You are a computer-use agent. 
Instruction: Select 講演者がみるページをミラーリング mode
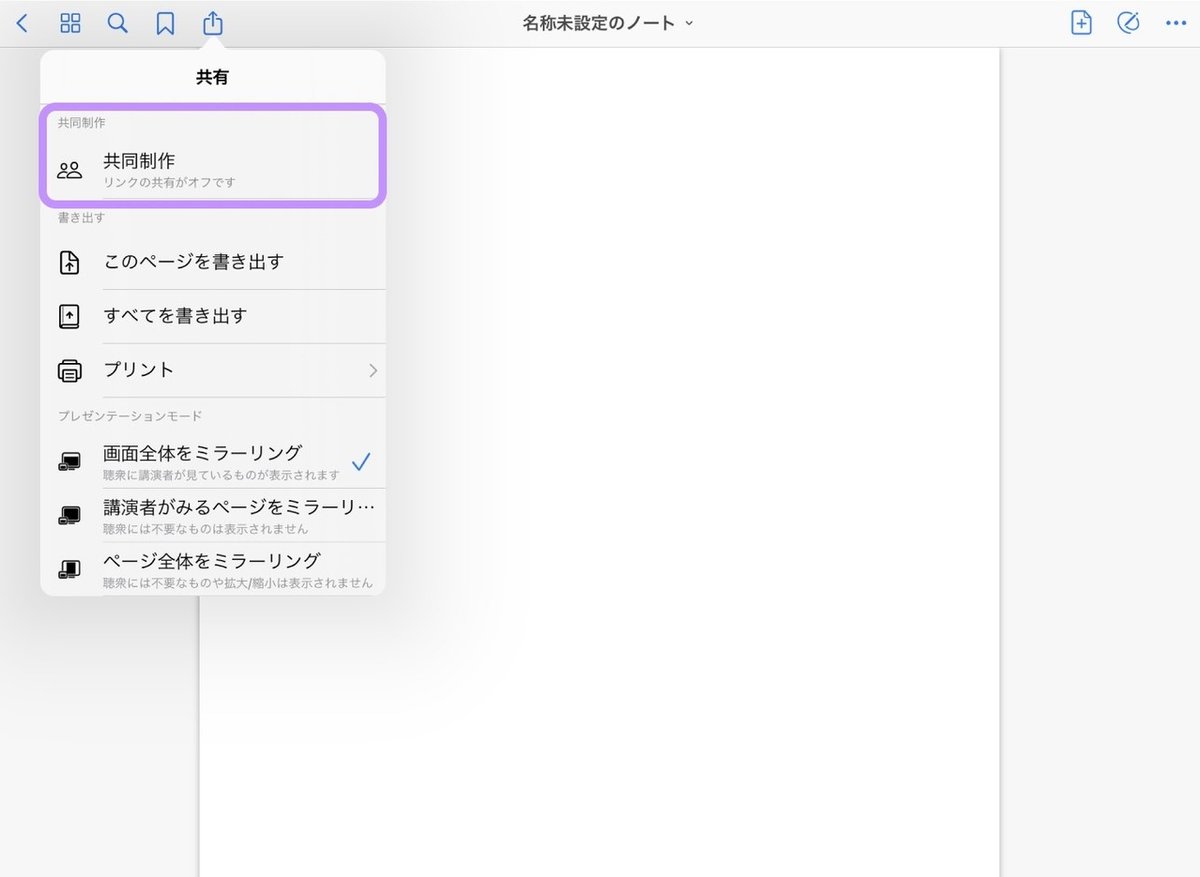(x=212, y=515)
